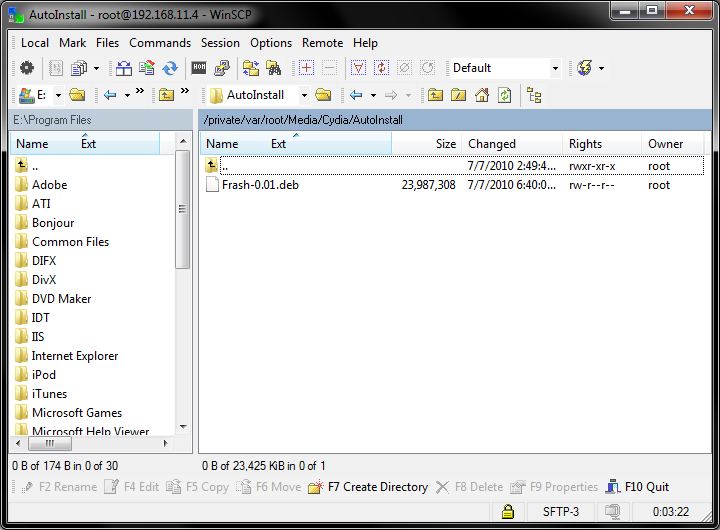Select the Frash-0.01.deb file
The image size is (720, 530).
click(260, 185)
